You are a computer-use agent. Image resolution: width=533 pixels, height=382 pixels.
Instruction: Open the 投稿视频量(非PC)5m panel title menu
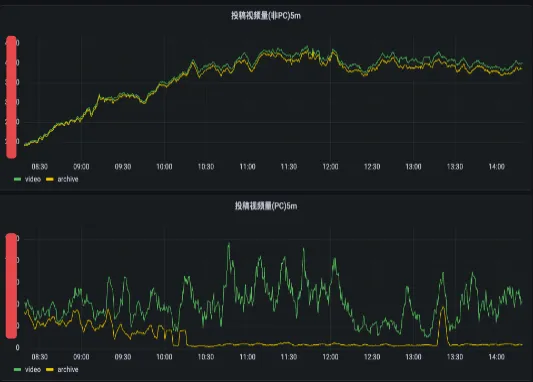click(x=266, y=16)
